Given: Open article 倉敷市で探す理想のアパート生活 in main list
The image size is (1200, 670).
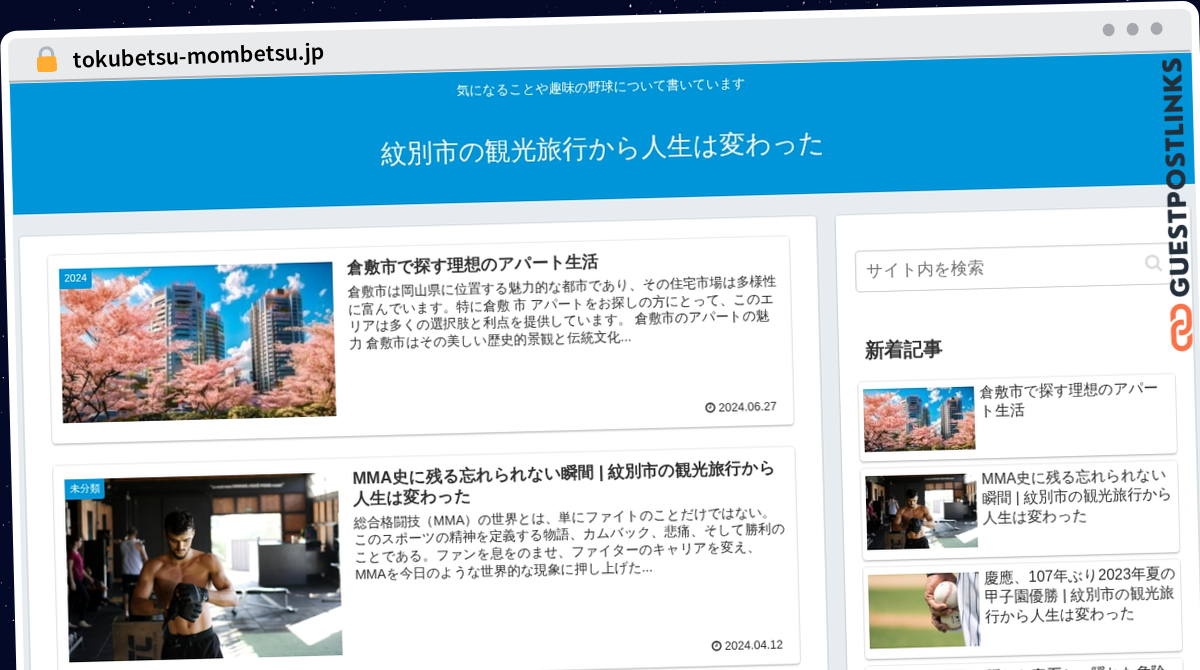Looking at the screenshot, I should click(472, 265).
